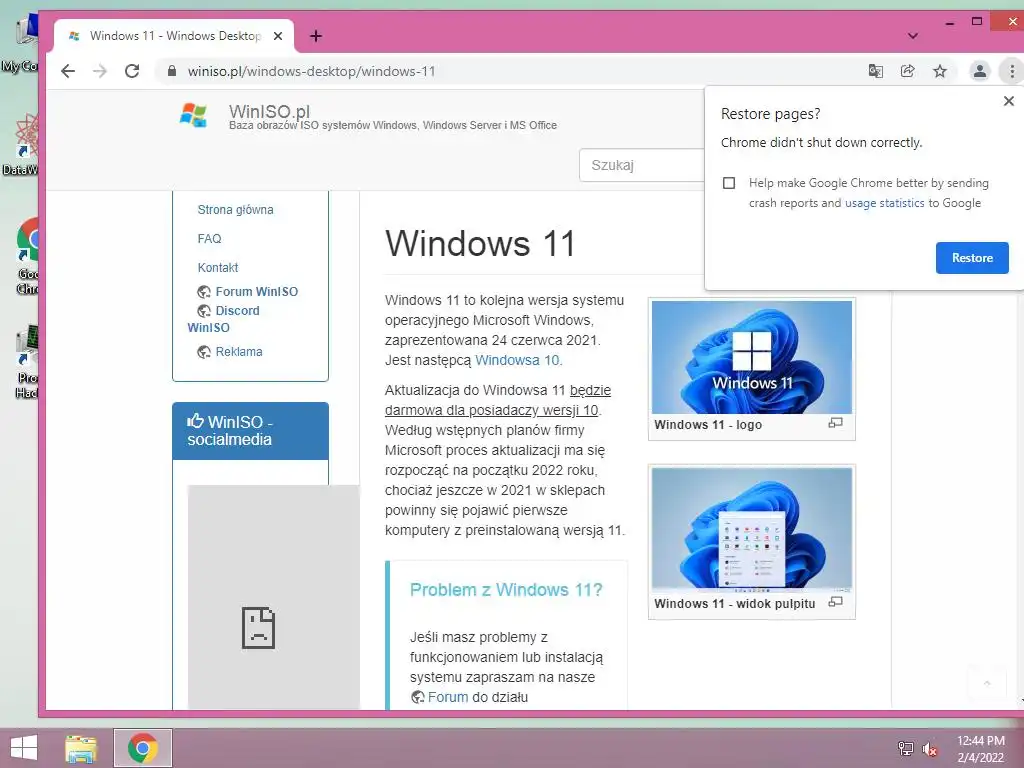The image size is (1024, 768).
Task: Click the muted volume tray icon
Action: coord(929,748)
